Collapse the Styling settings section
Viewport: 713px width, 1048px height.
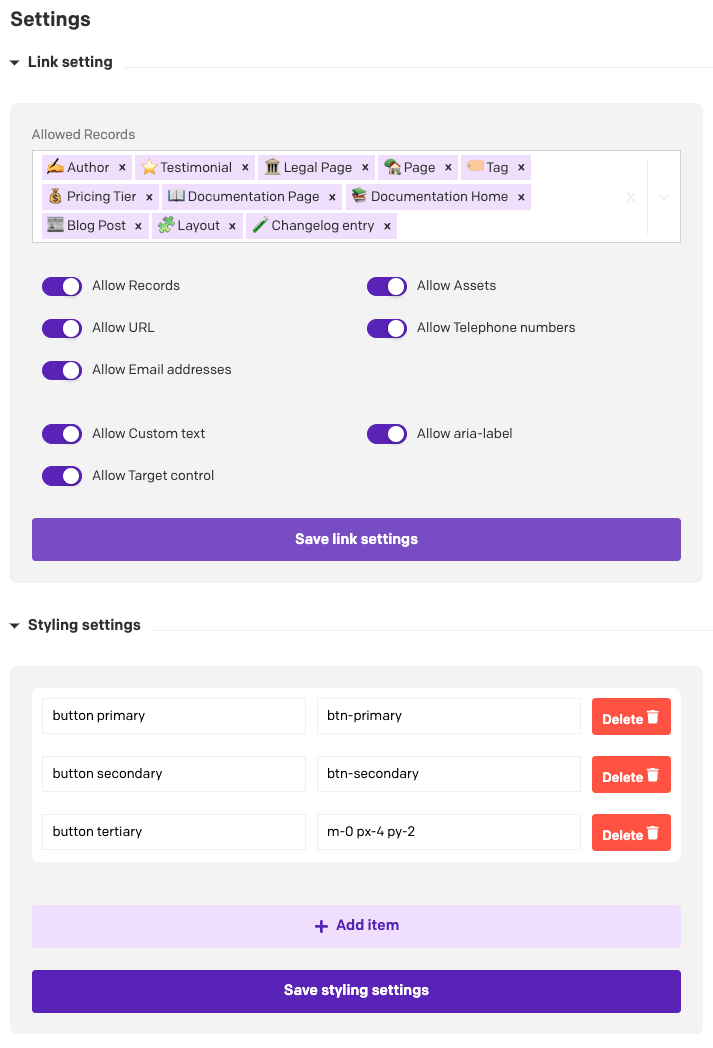pos(13,624)
